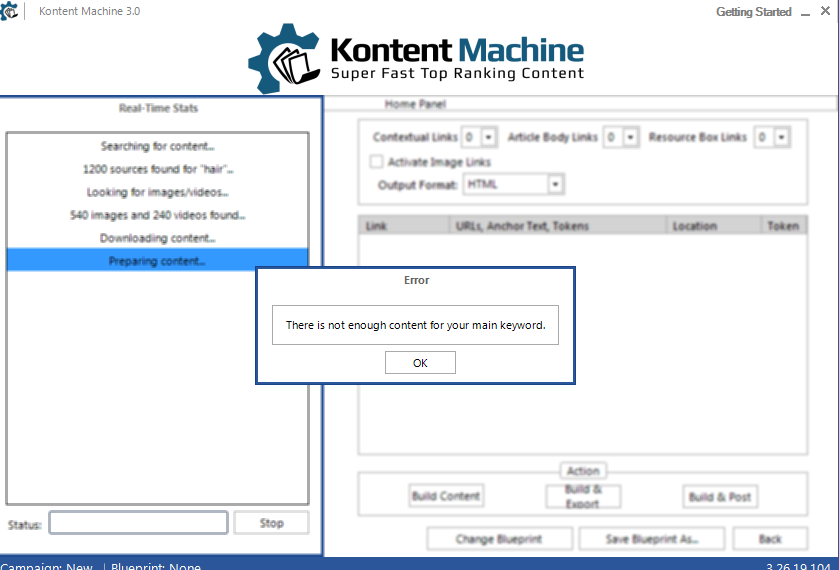Viewport: 839px width, 570px height.
Task: Click the Save Blueprint As button
Action: (652, 539)
